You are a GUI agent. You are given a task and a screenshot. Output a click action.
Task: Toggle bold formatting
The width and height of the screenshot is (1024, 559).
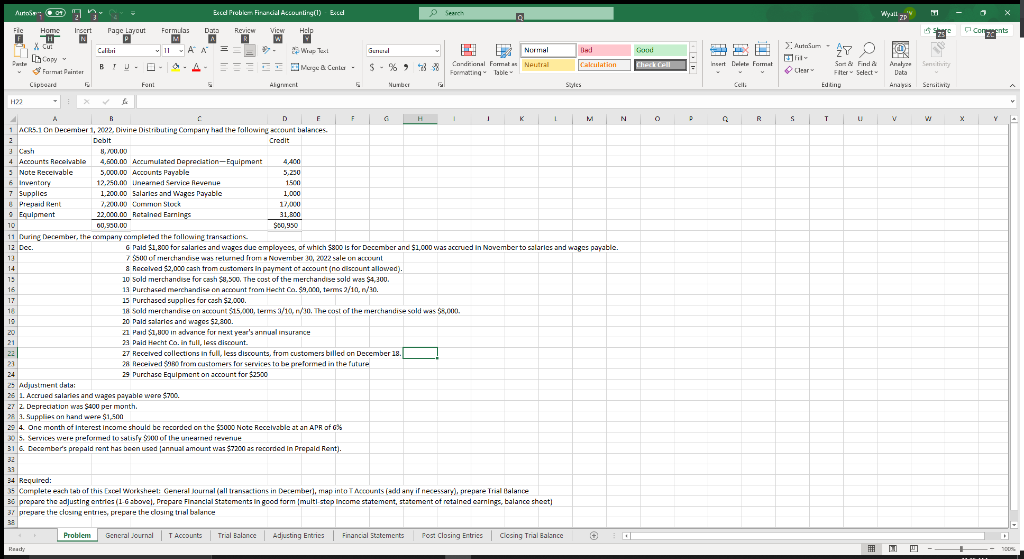click(x=102, y=67)
